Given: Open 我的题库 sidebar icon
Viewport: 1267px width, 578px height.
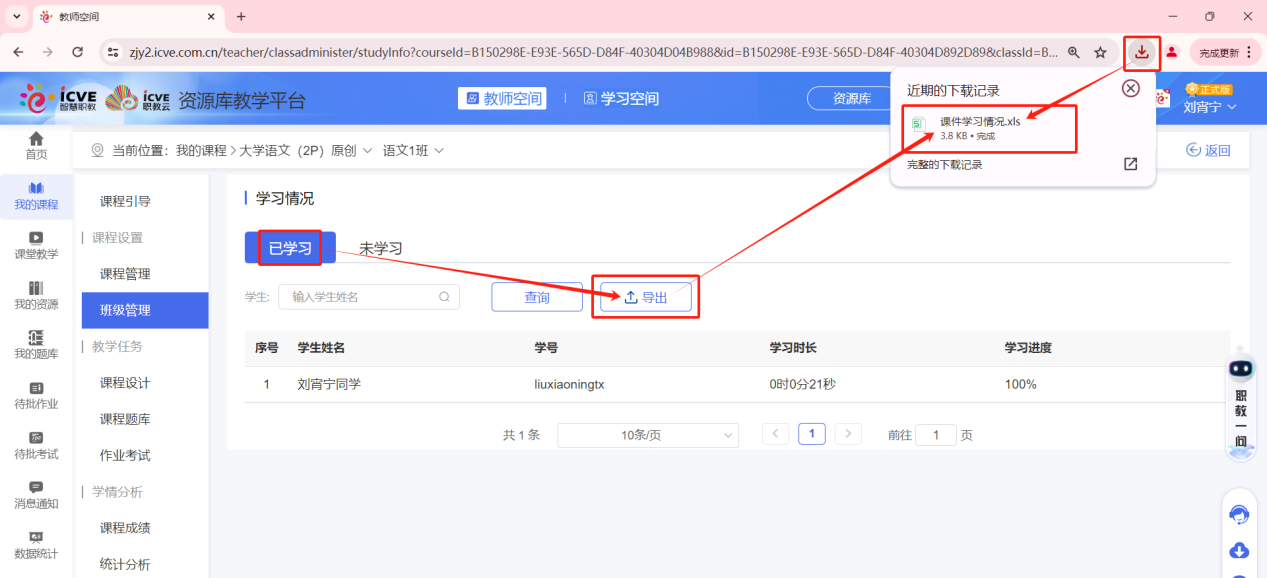Looking at the screenshot, I should click(36, 345).
